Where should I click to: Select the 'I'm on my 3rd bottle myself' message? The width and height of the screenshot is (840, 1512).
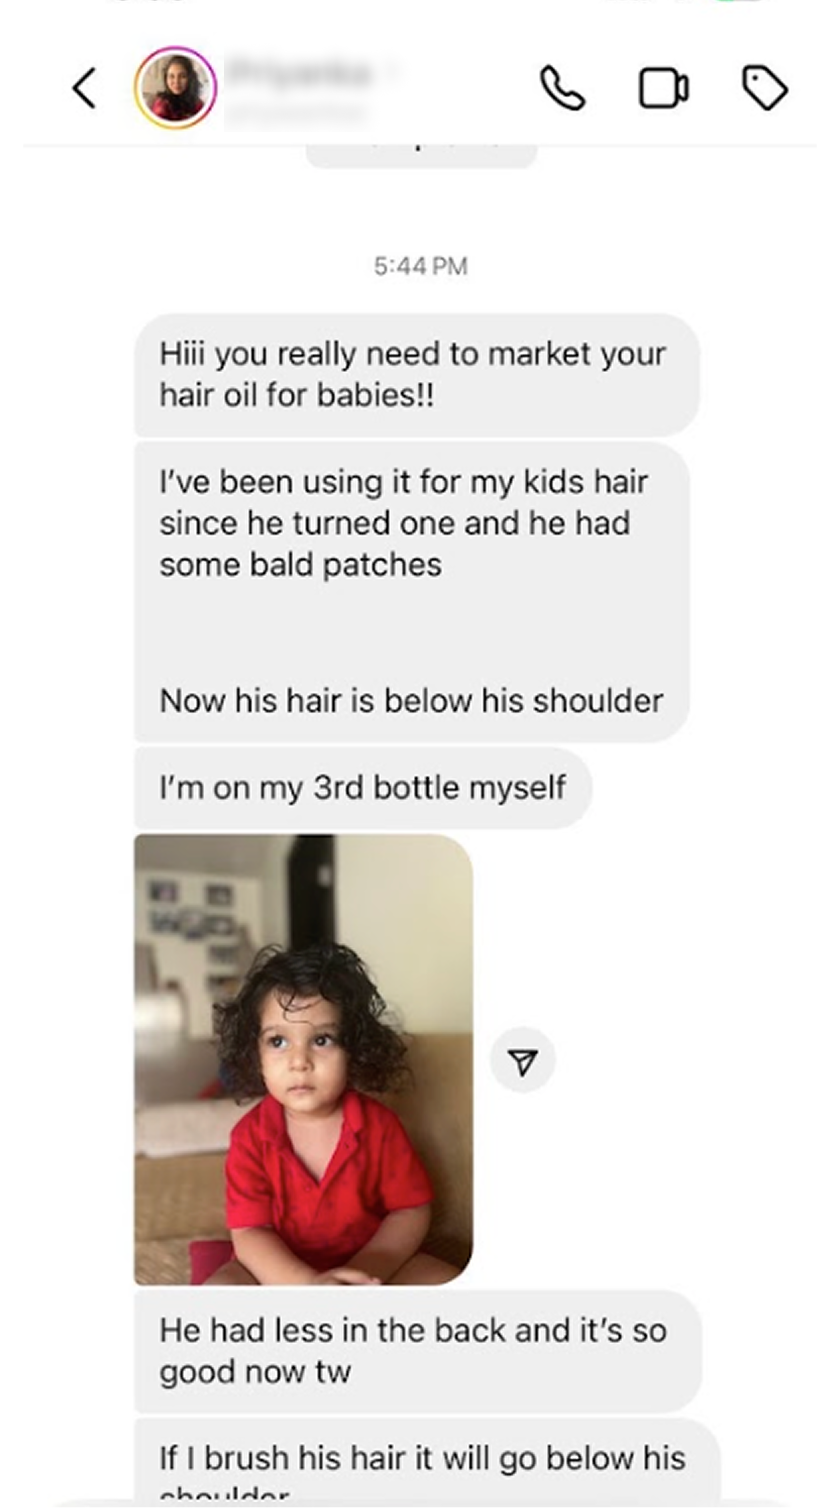tap(363, 787)
